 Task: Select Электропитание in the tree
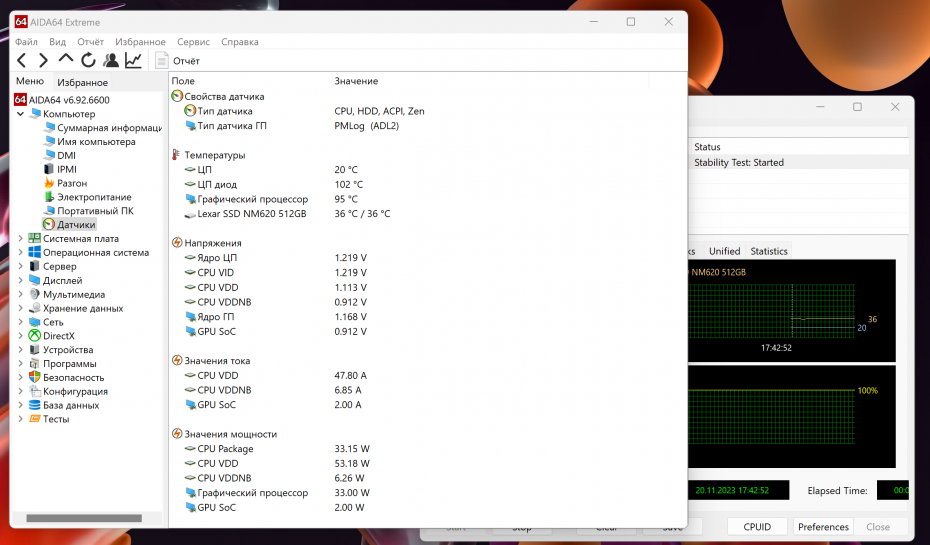(93, 197)
